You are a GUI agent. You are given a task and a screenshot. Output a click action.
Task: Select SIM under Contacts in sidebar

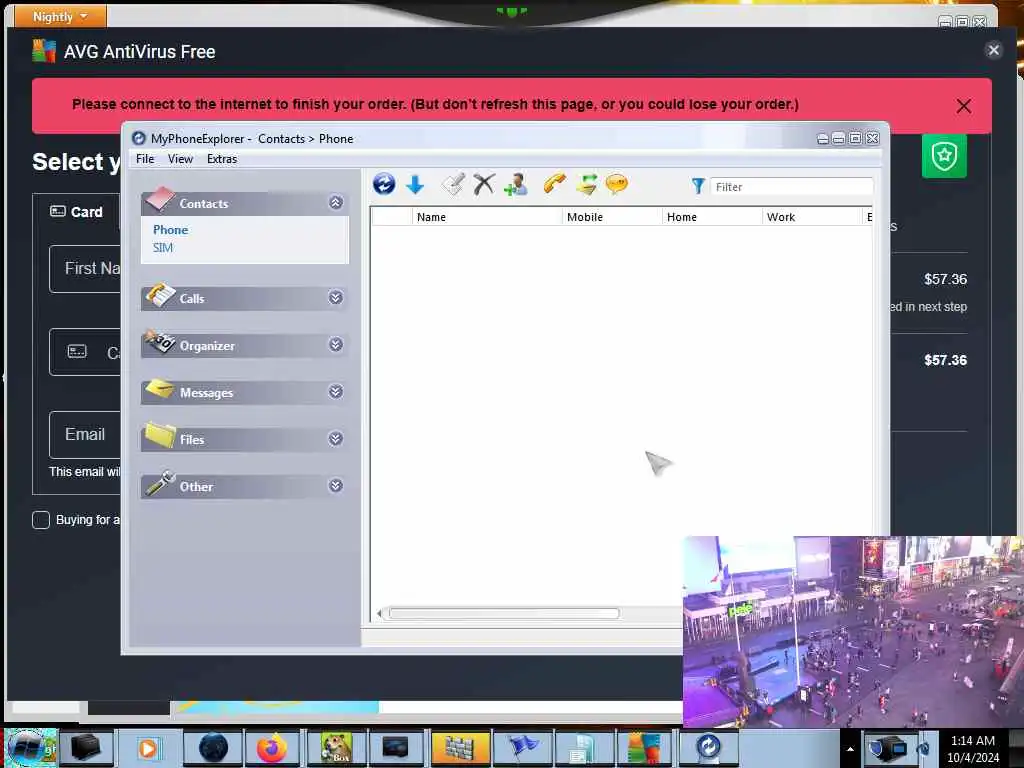[163, 248]
